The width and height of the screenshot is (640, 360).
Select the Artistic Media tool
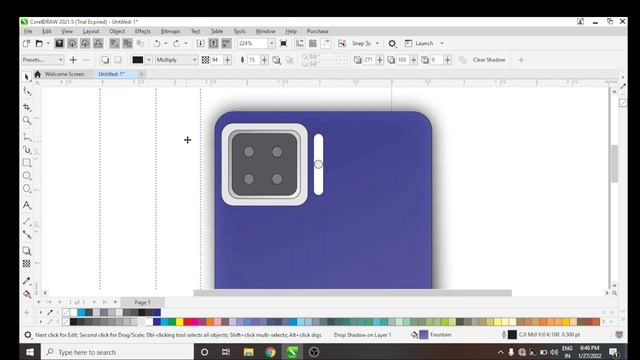27,150
